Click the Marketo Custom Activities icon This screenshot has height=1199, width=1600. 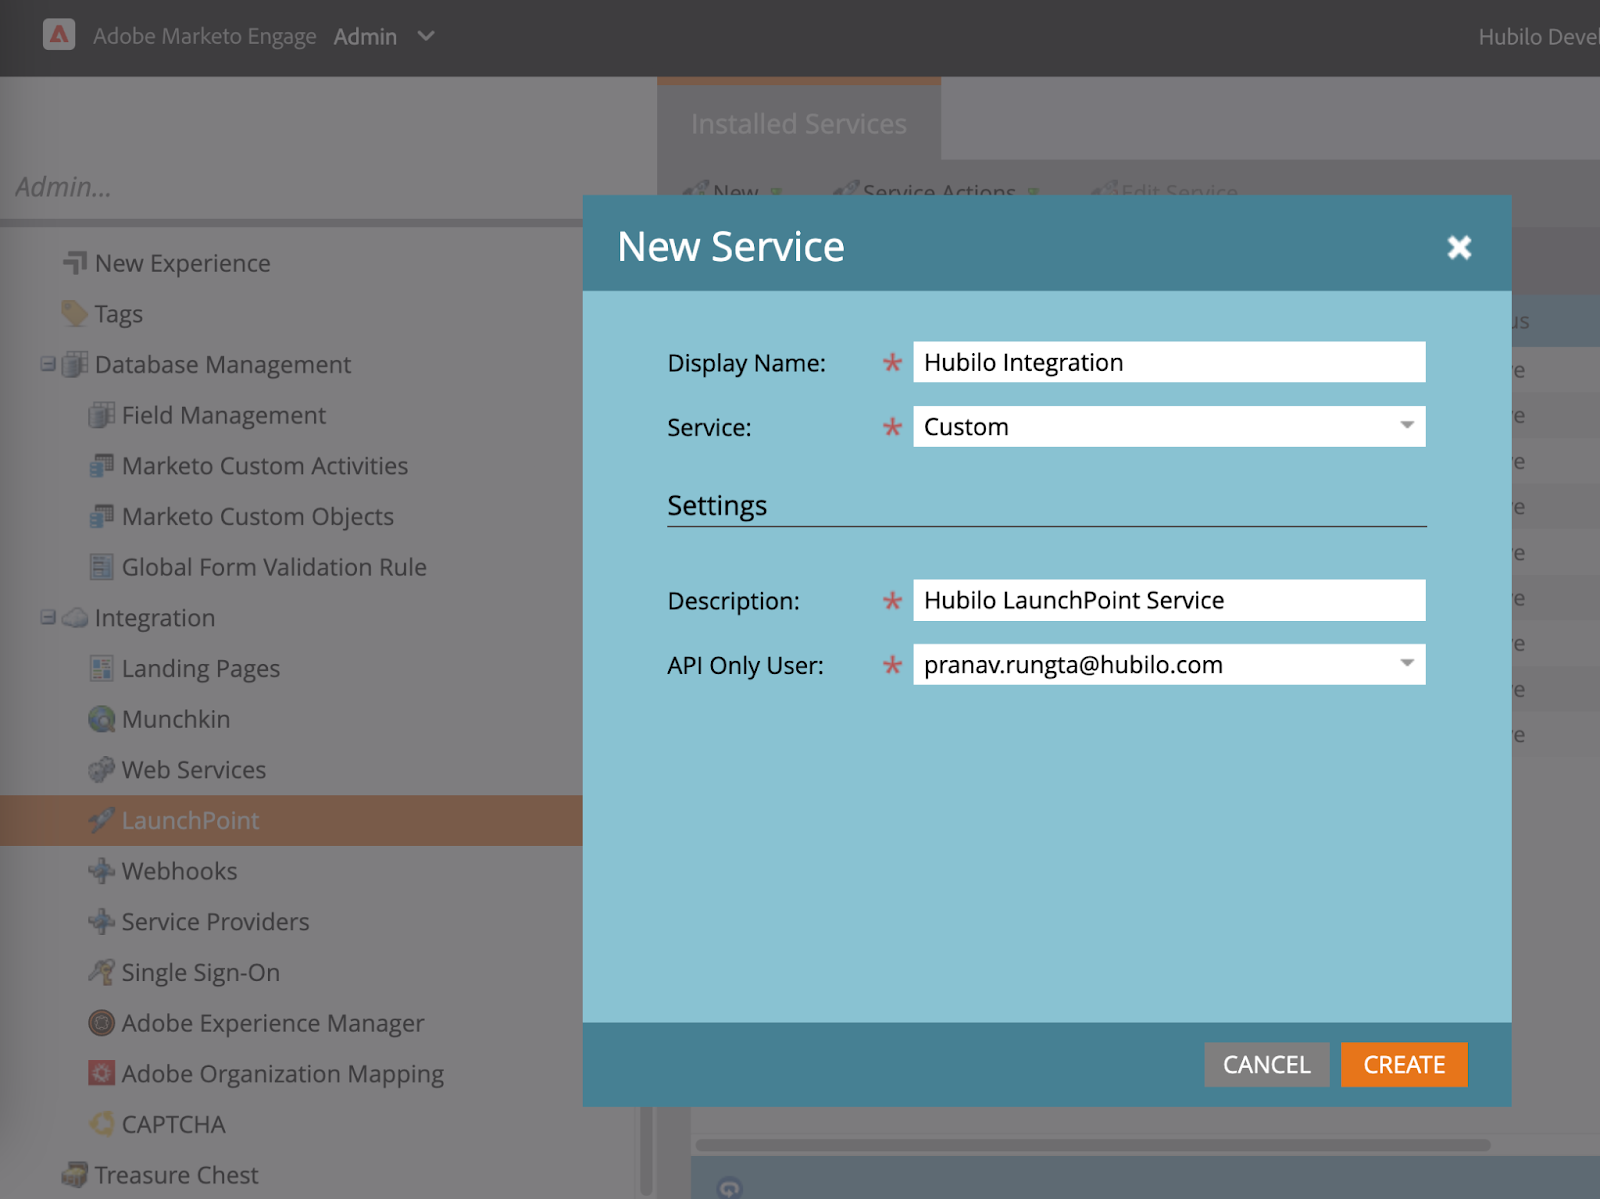point(101,466)
